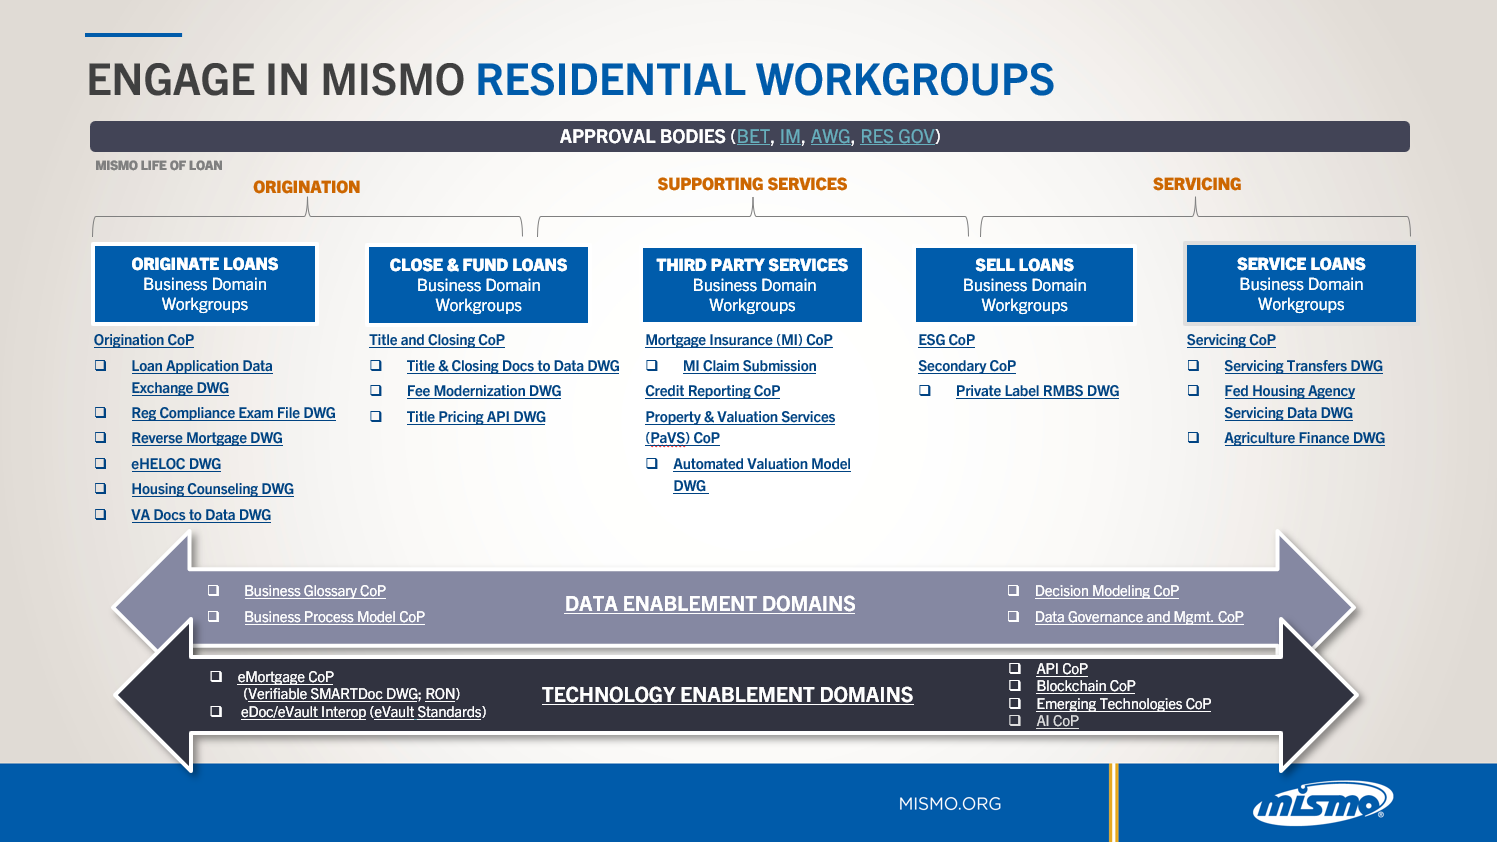Check the eHELOC DWG box

101,463
